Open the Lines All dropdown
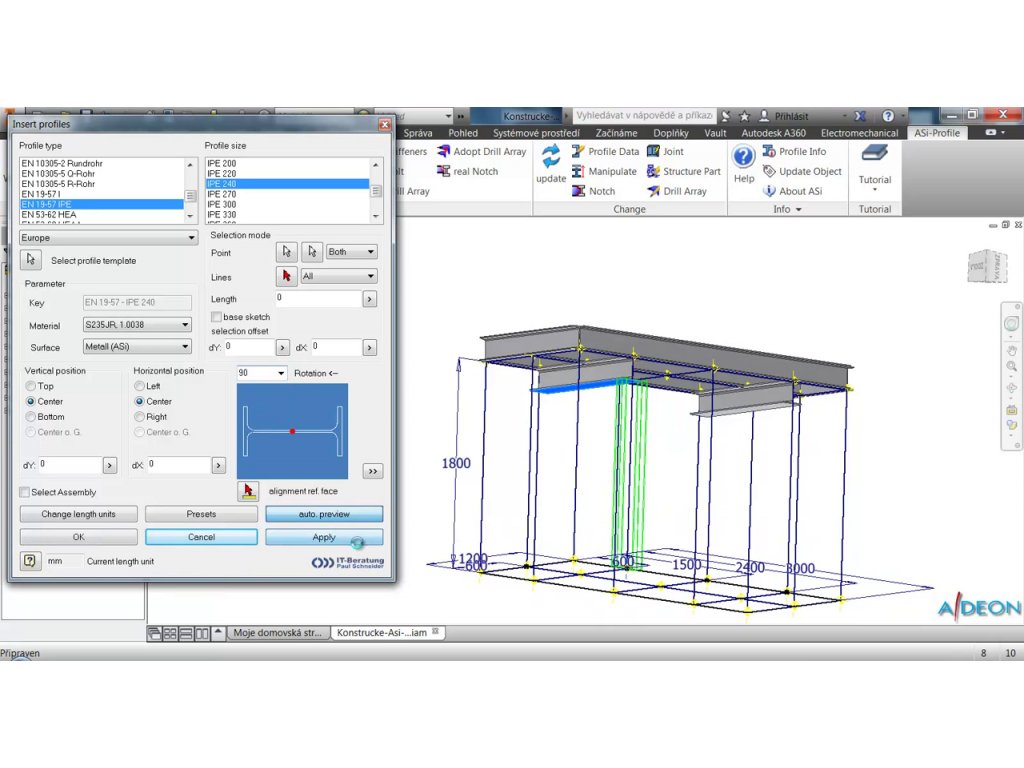The height and width of the screenshot is (768, 1024). point(338,276)
